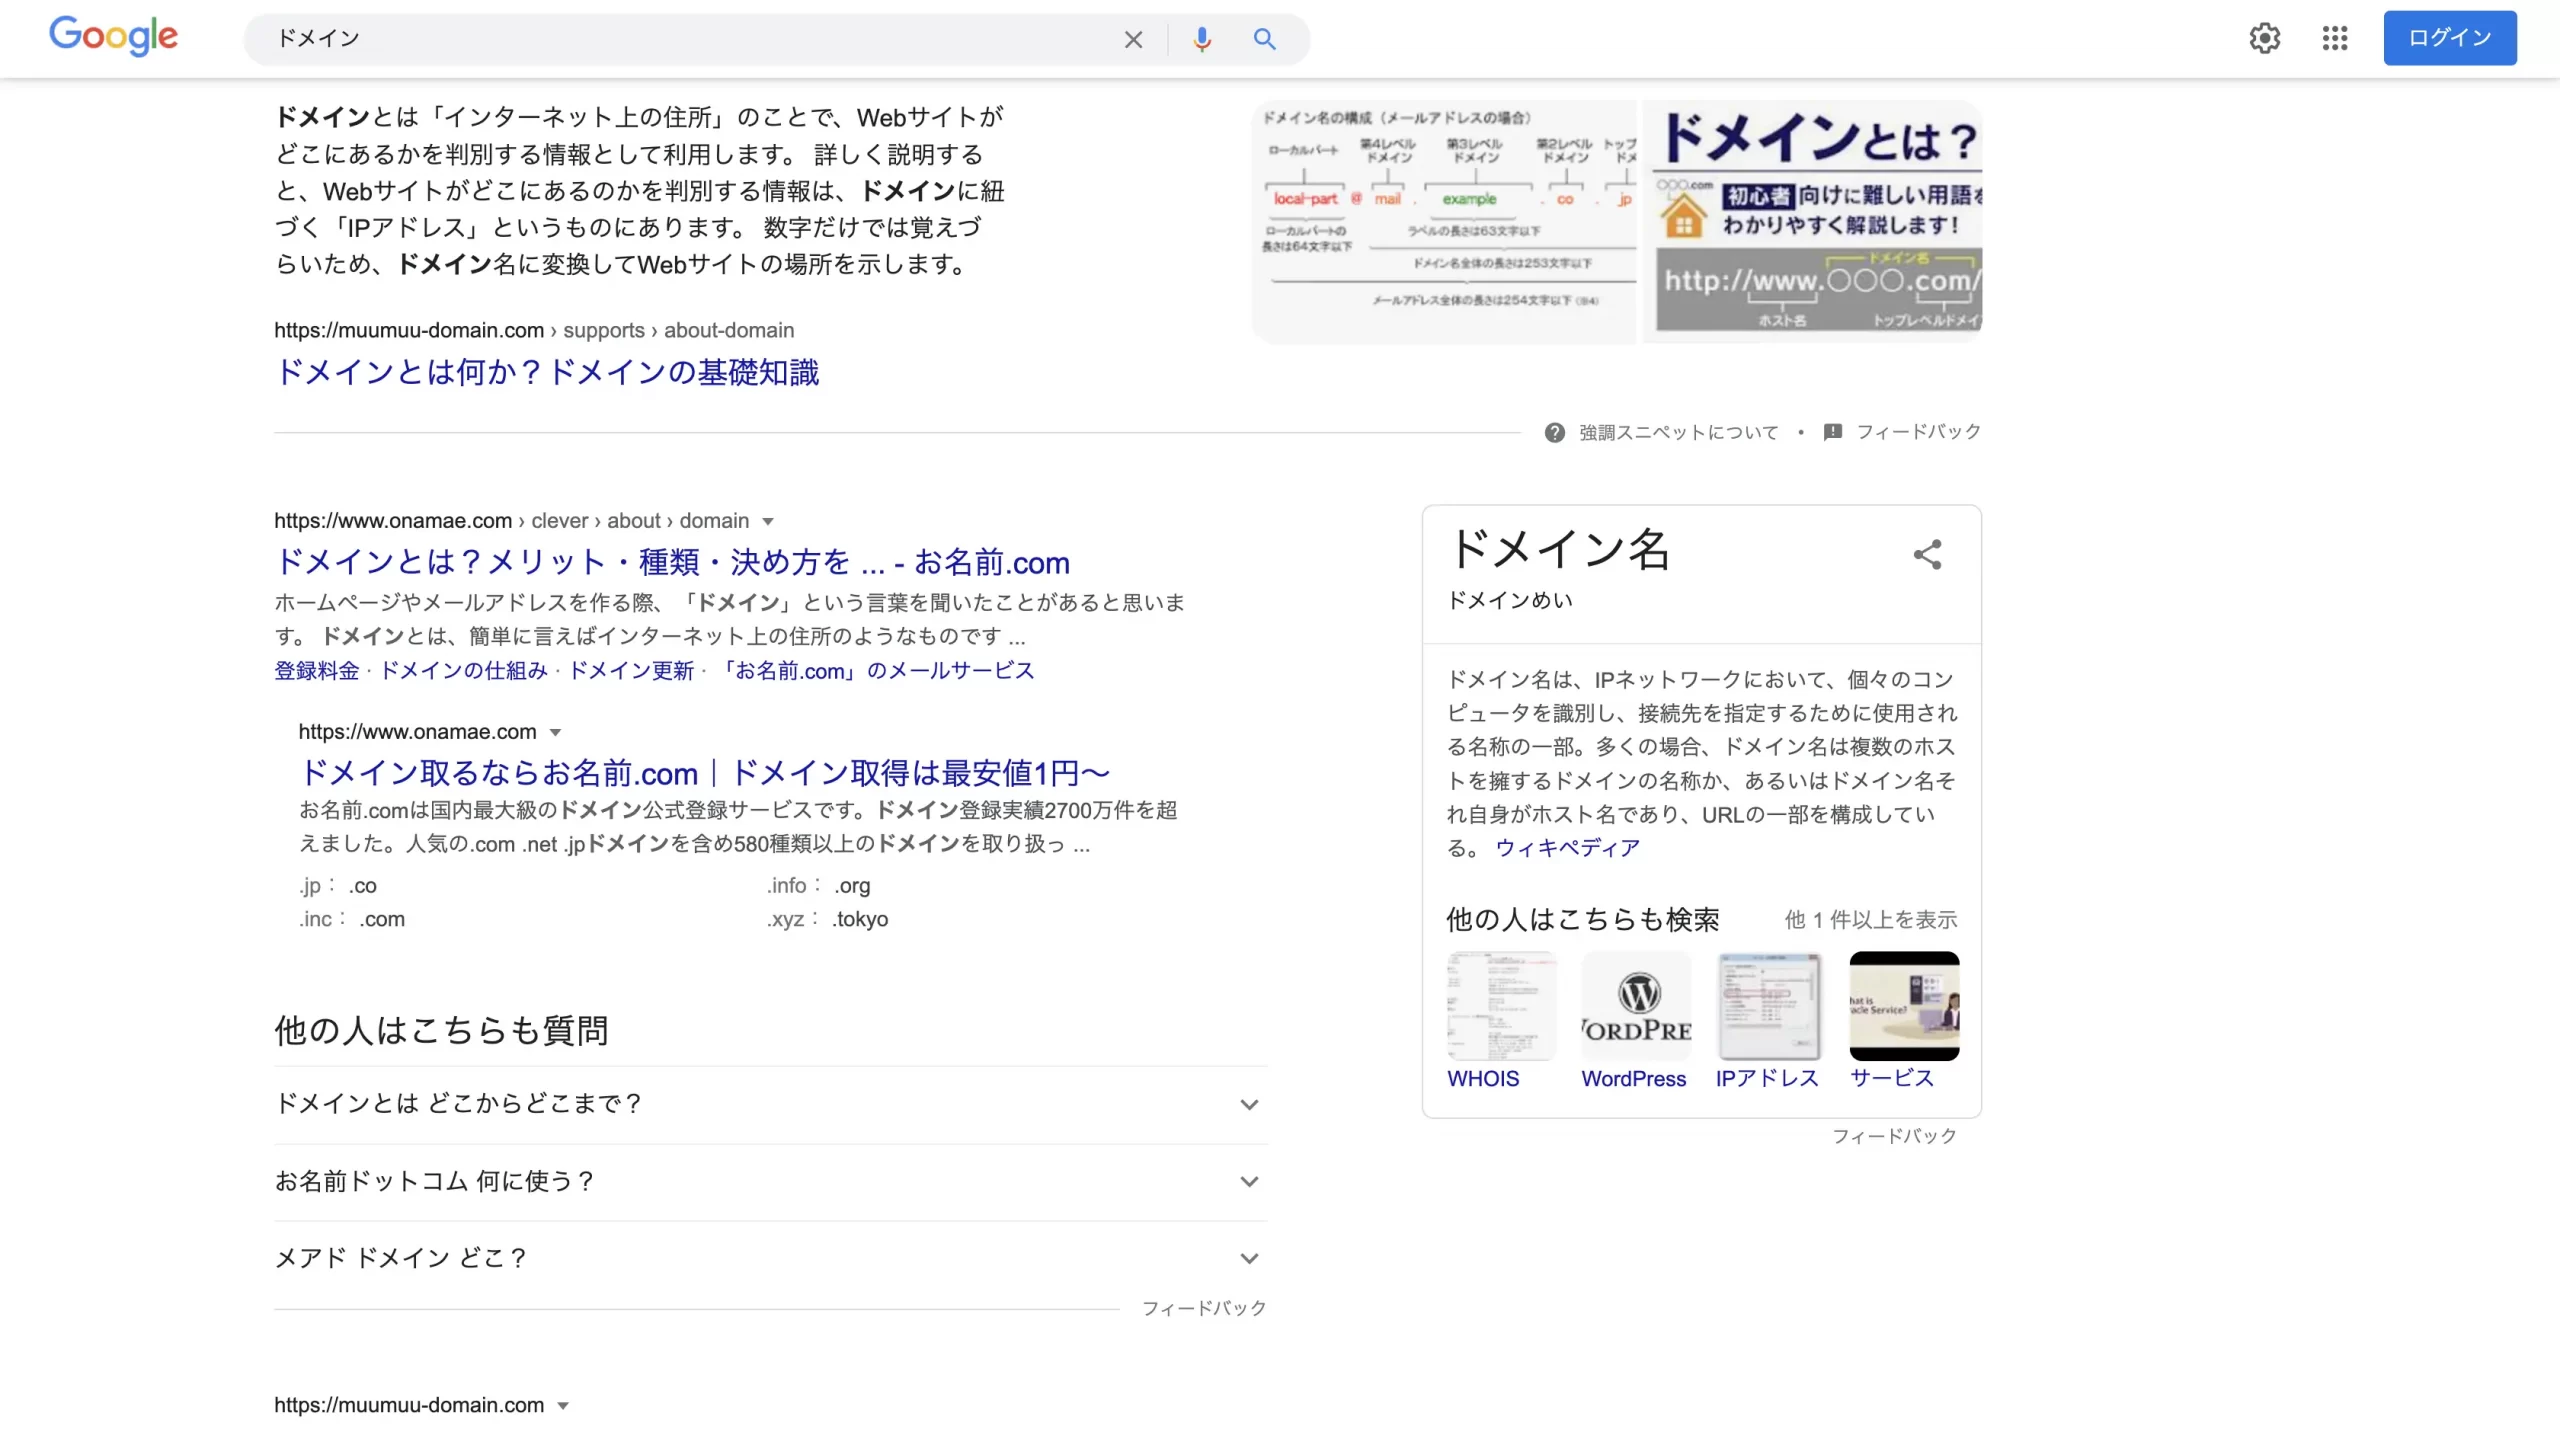This screenshot has width=2560, height=1429.
Task: Click the .co link
Action: tap(362, 885)
